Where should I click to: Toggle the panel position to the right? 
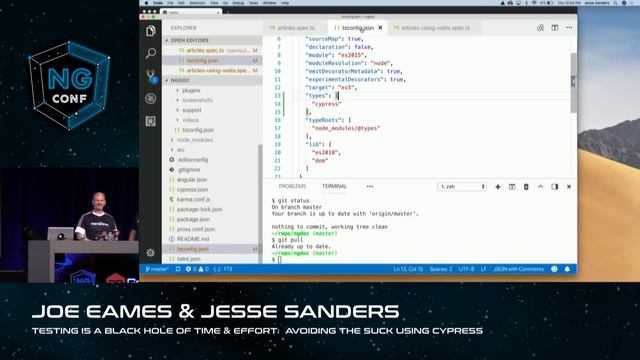(x=555, y=187)
